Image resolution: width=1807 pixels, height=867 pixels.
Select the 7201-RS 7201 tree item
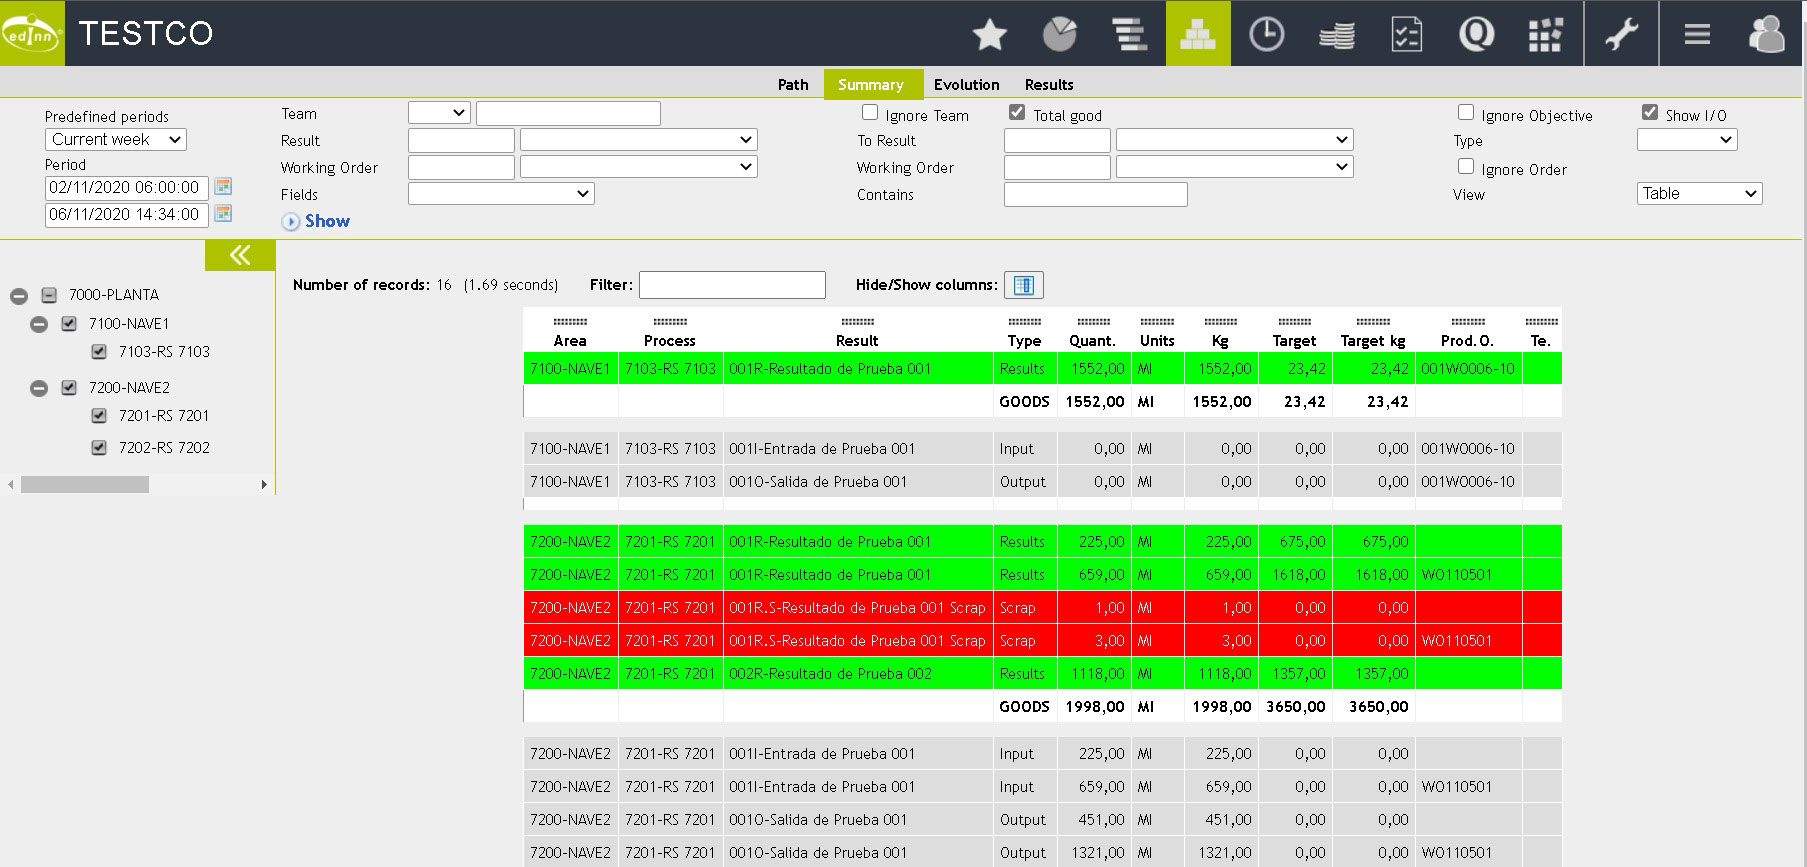tap(164, 416)
